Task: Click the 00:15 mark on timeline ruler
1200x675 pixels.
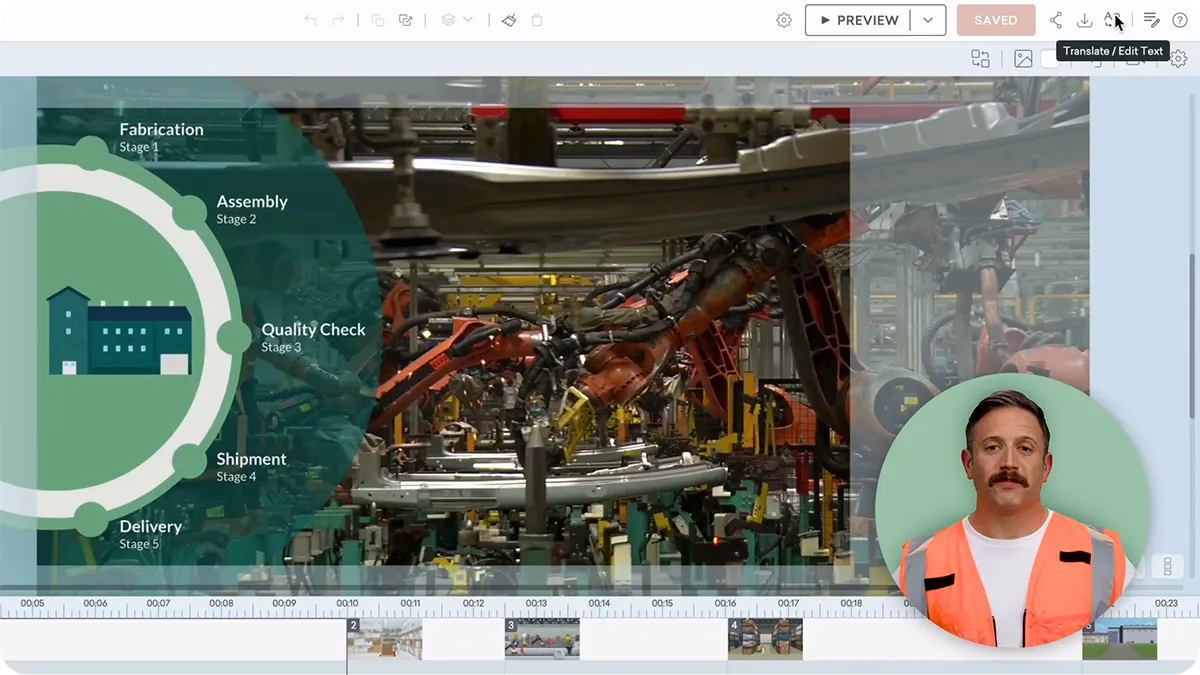Action: pos(662,604)
